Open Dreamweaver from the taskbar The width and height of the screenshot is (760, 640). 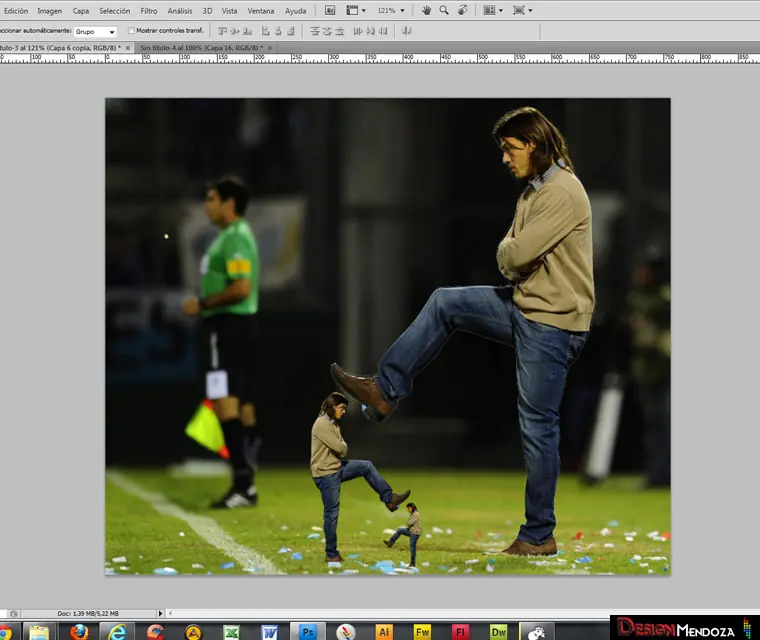tap(498, 631)
